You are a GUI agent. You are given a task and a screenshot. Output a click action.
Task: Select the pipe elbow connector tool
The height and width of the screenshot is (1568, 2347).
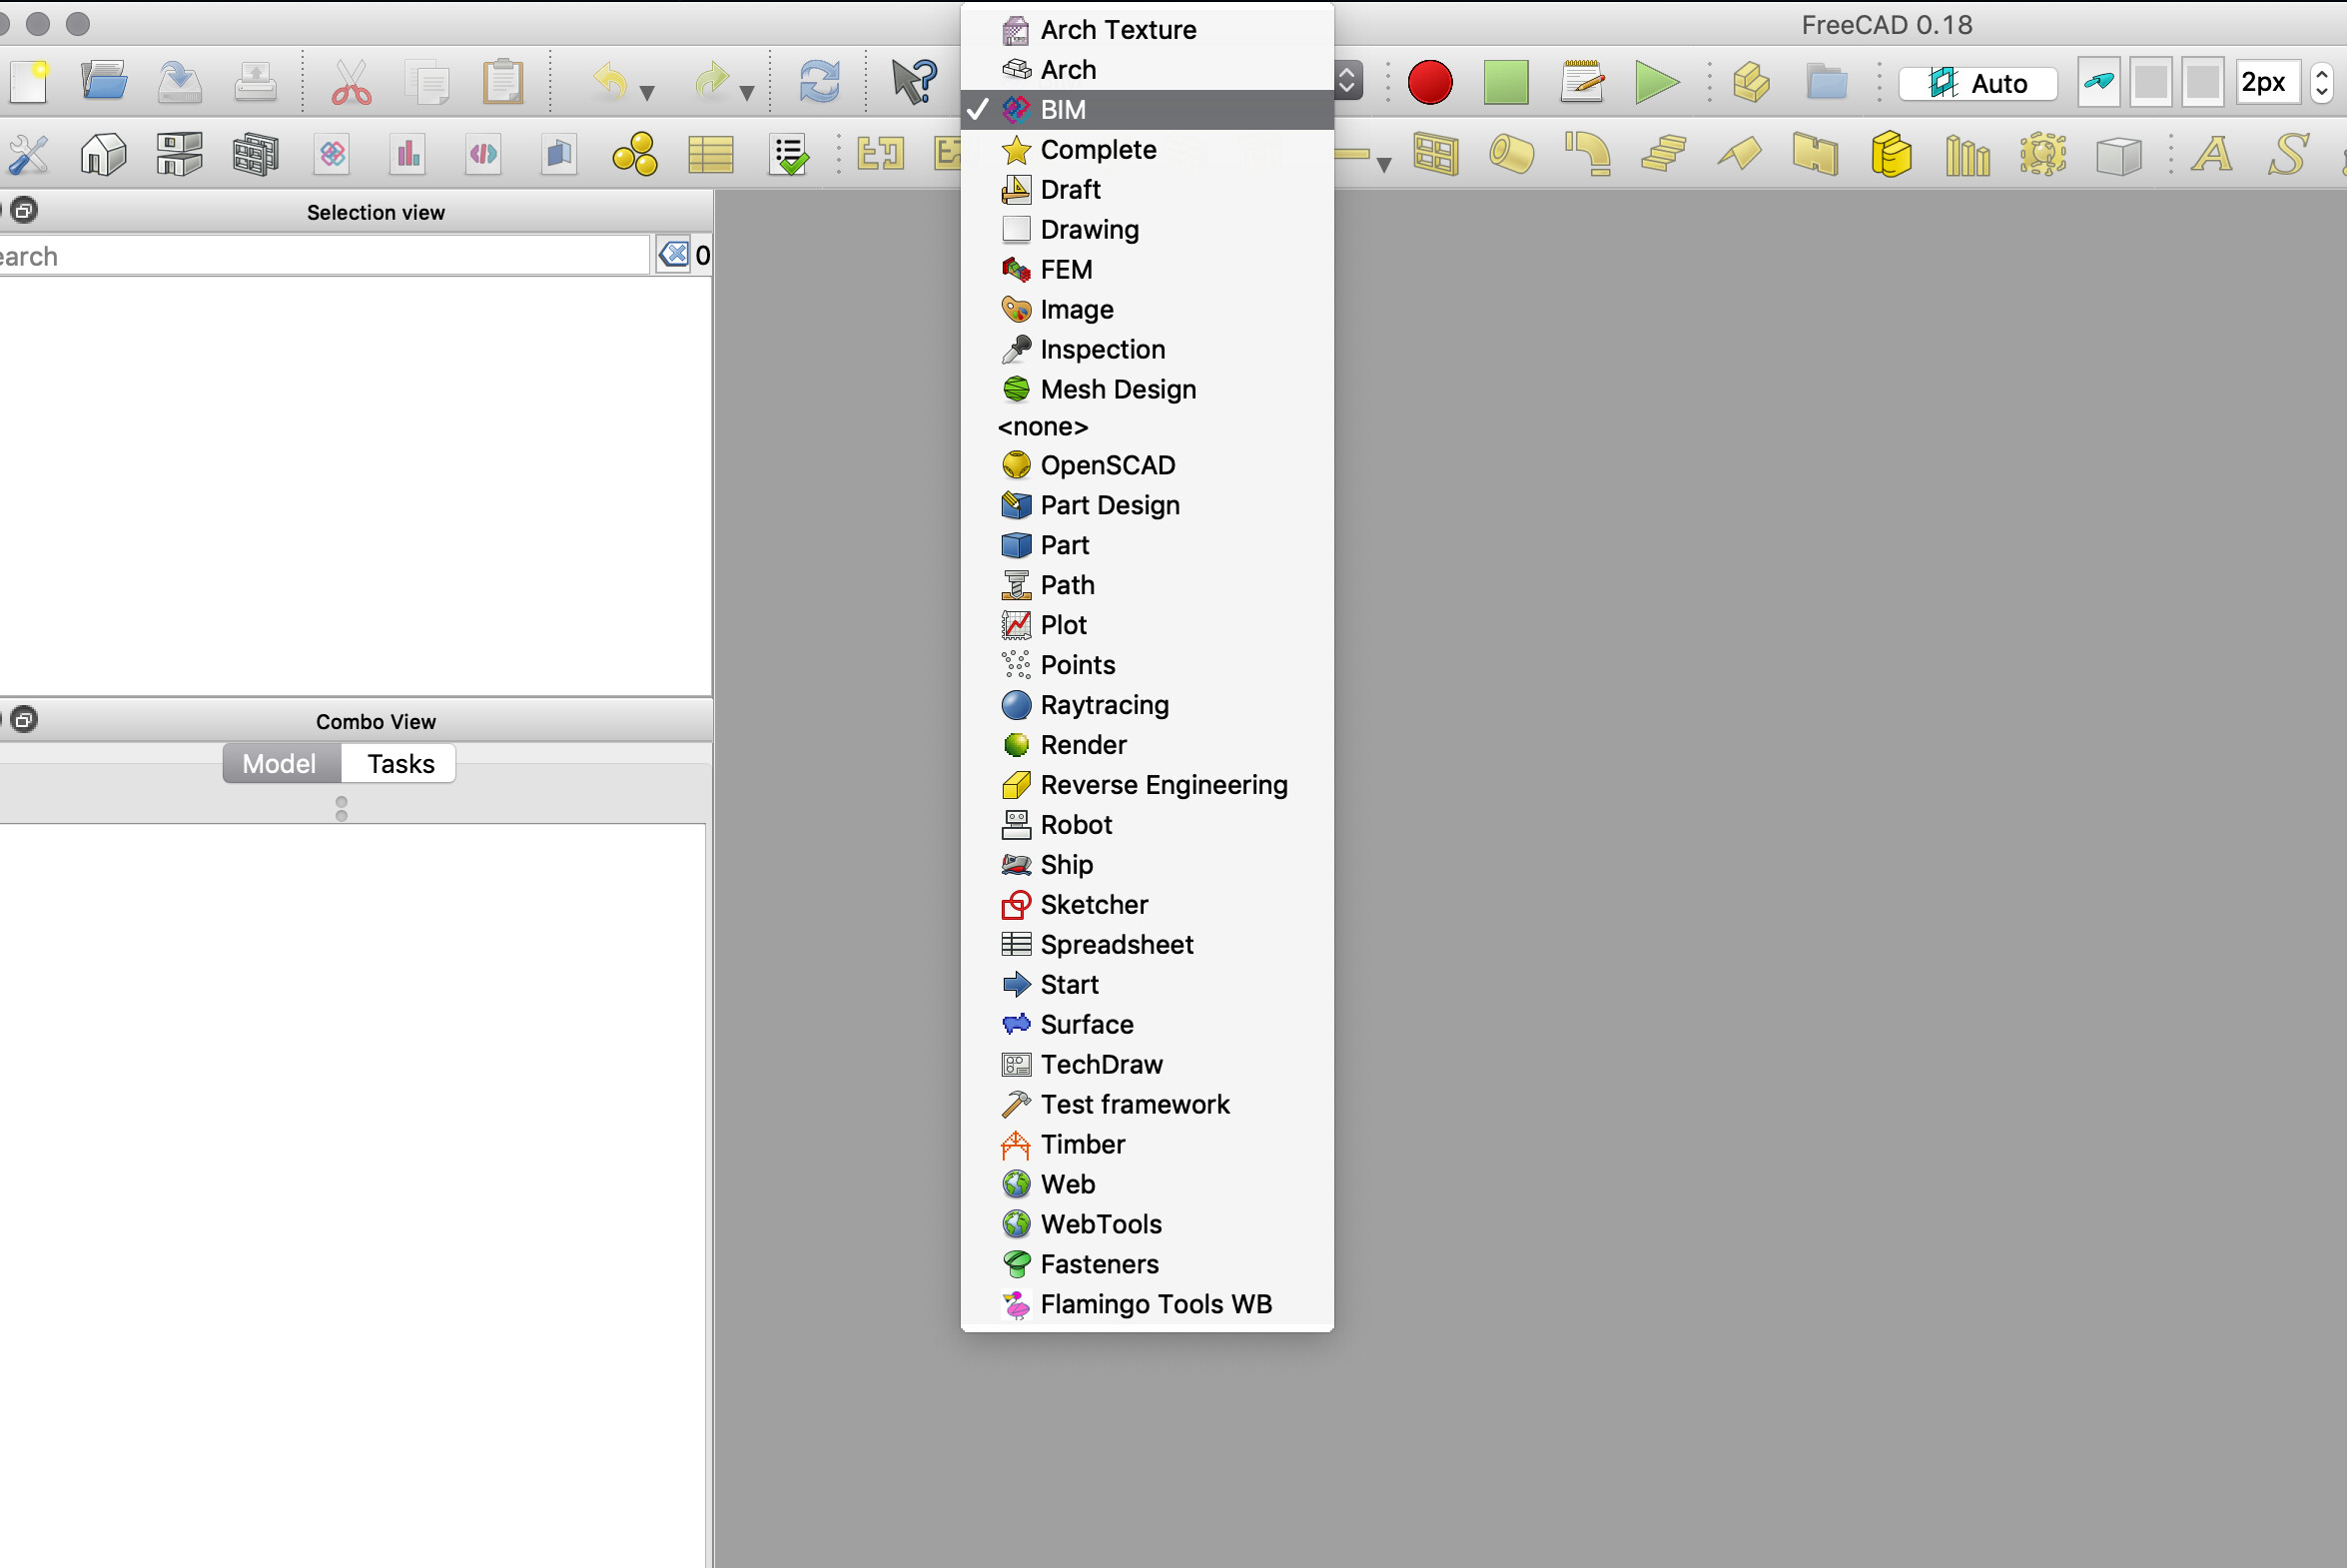tap(1588, 155)
